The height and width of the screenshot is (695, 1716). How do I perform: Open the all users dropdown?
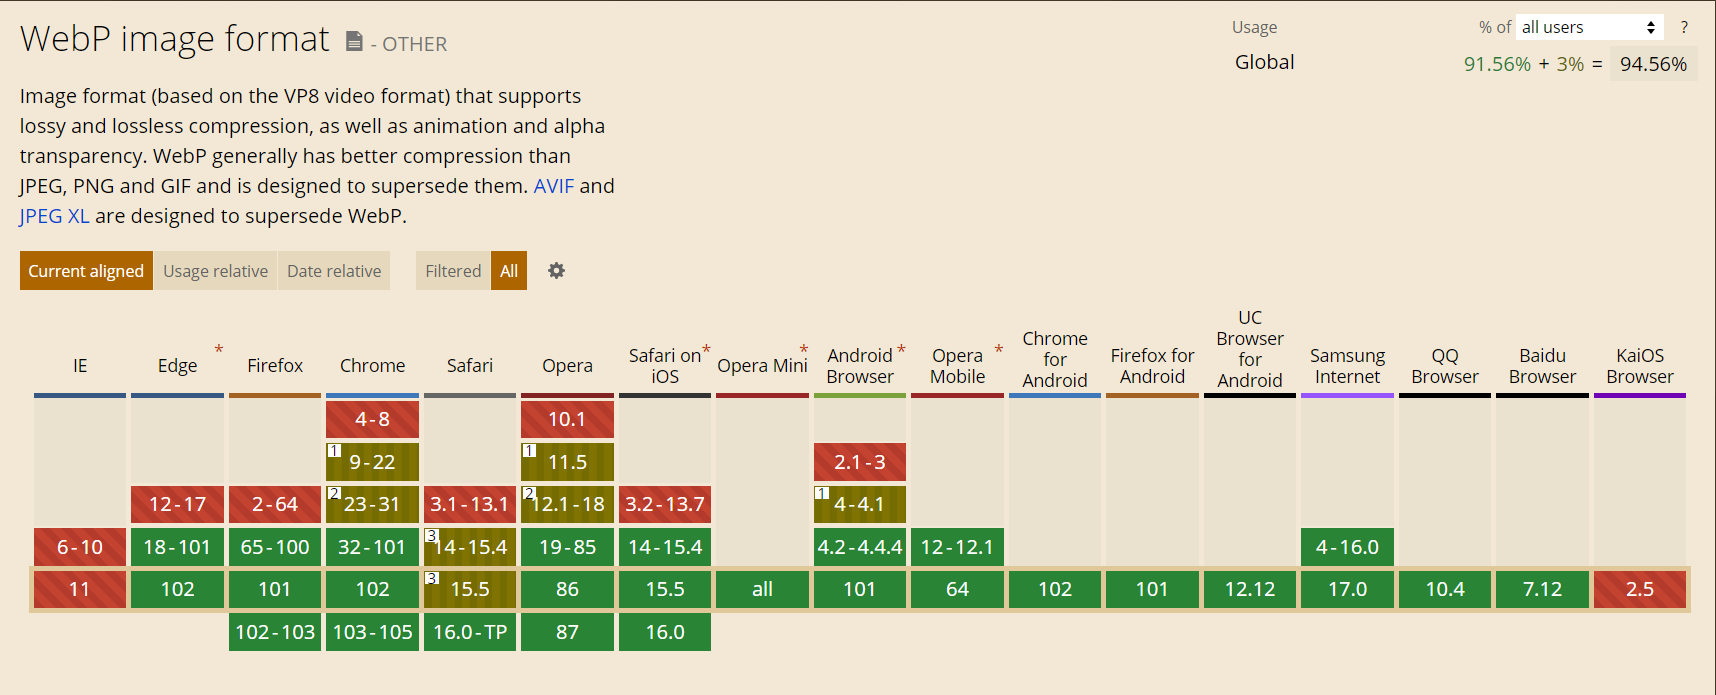(x=1590, y=27)
